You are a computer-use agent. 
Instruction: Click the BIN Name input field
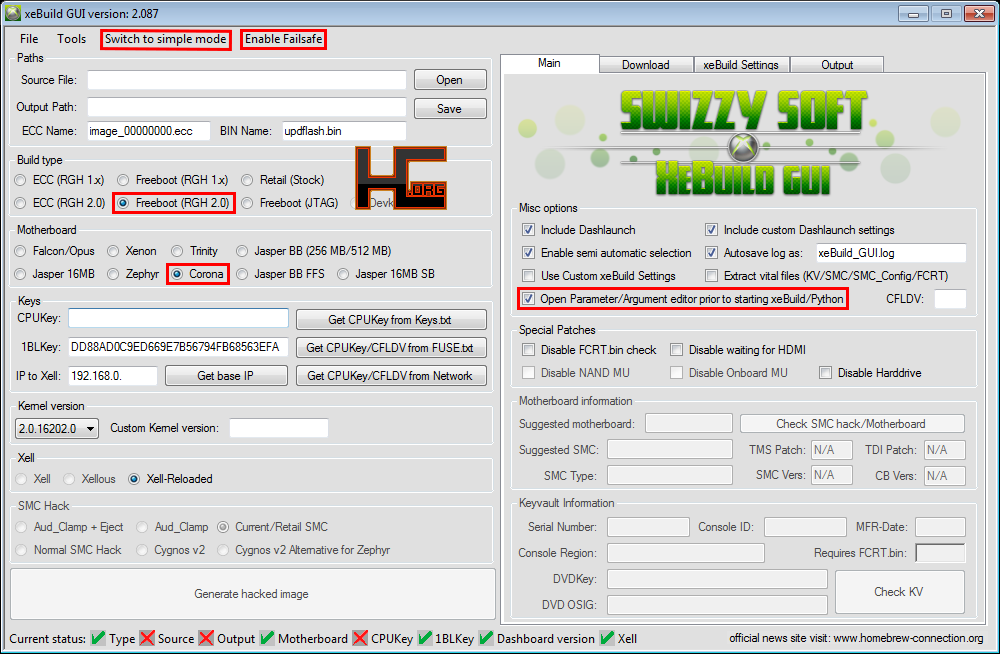click(x=344, y=131)
